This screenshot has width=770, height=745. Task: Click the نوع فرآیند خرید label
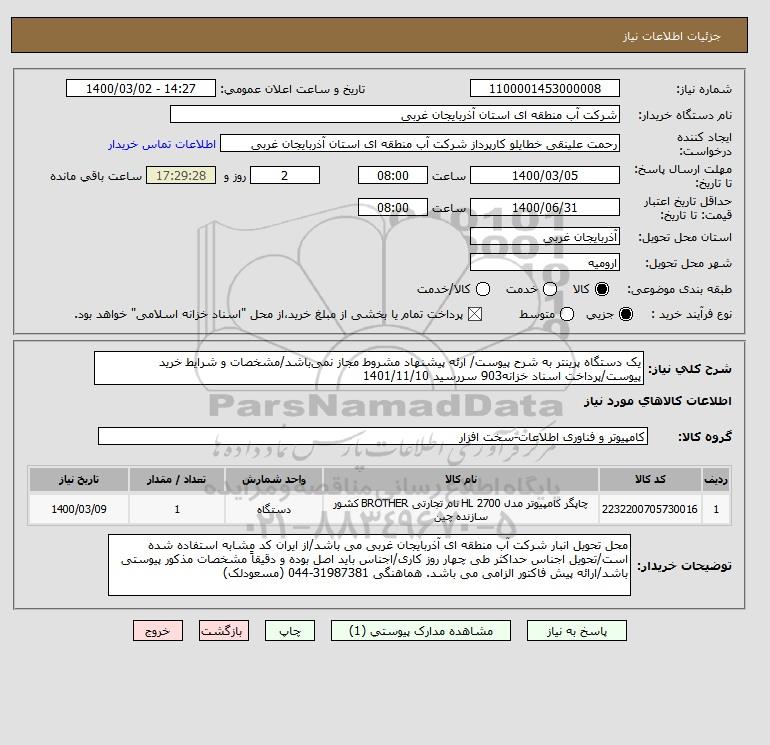(x=691, y=314)
